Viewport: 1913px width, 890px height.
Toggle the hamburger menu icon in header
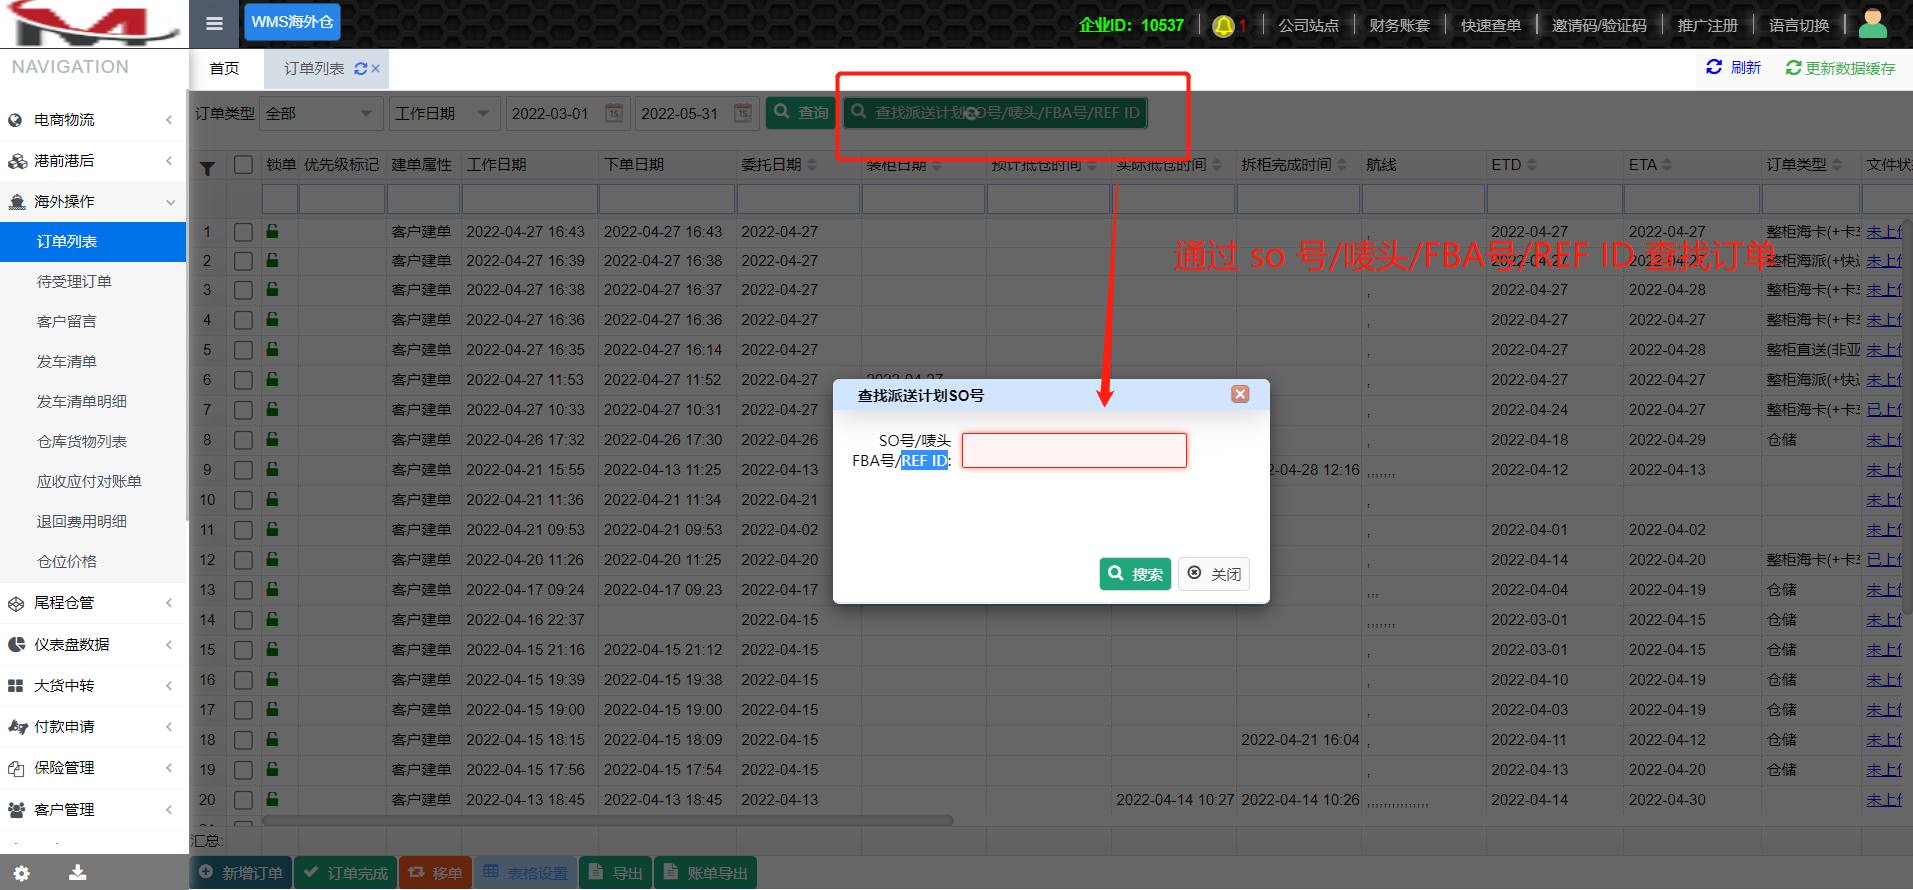214,24
